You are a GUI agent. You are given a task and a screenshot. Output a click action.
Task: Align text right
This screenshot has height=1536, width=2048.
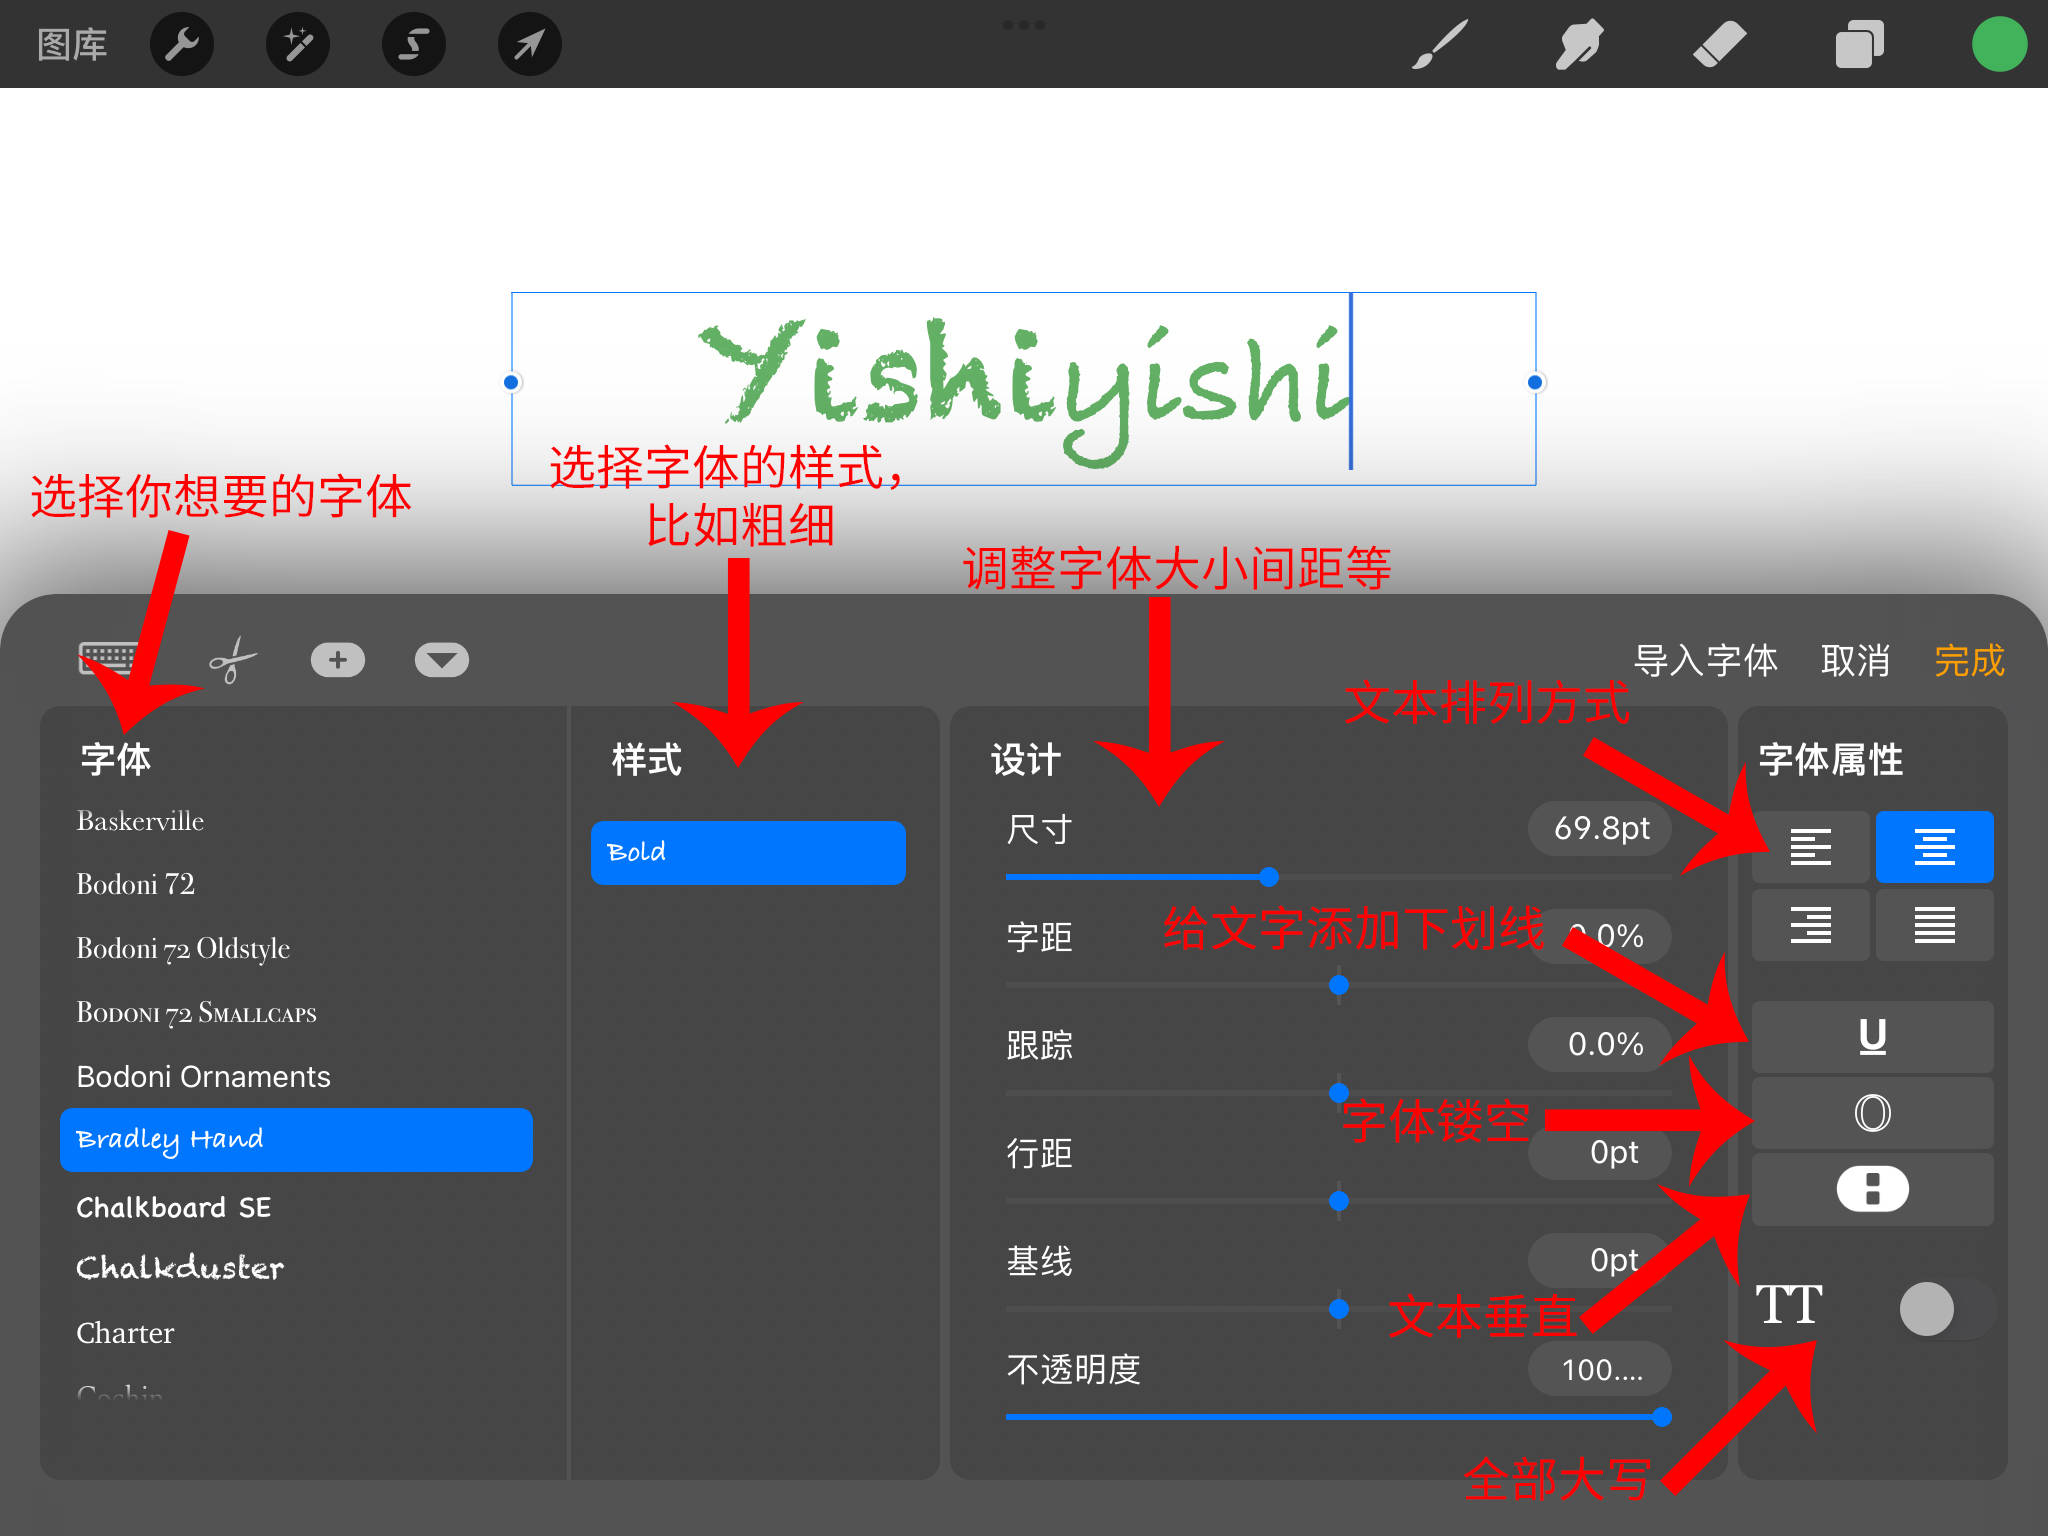coord(1811,925)
